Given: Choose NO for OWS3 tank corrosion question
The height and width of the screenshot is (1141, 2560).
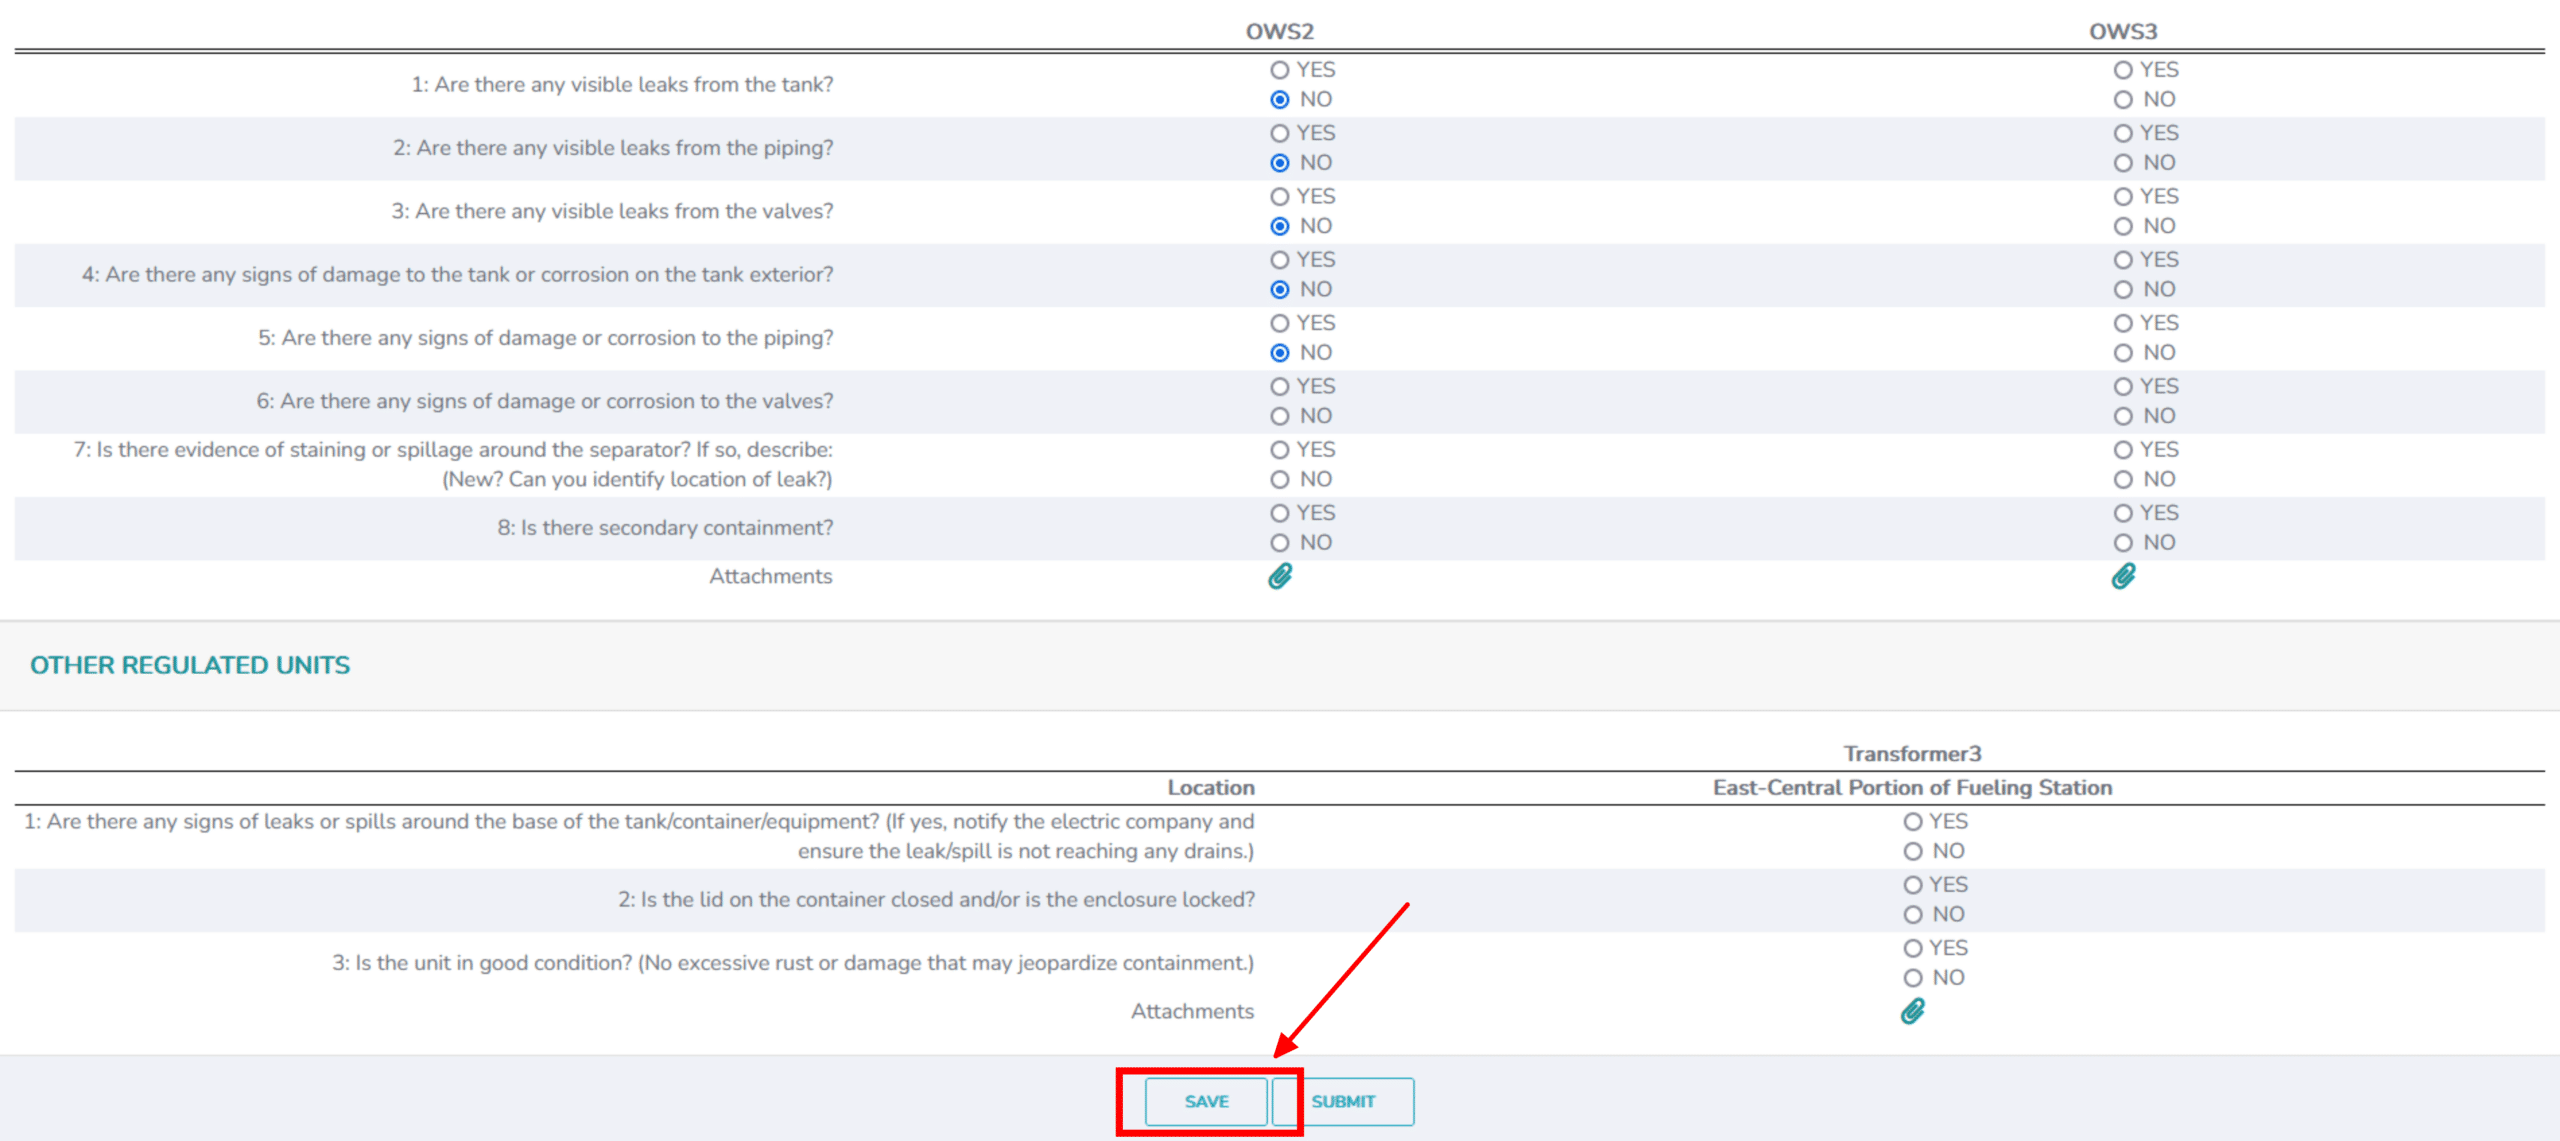Looking at the screenshot, I should click(2123, 290).
